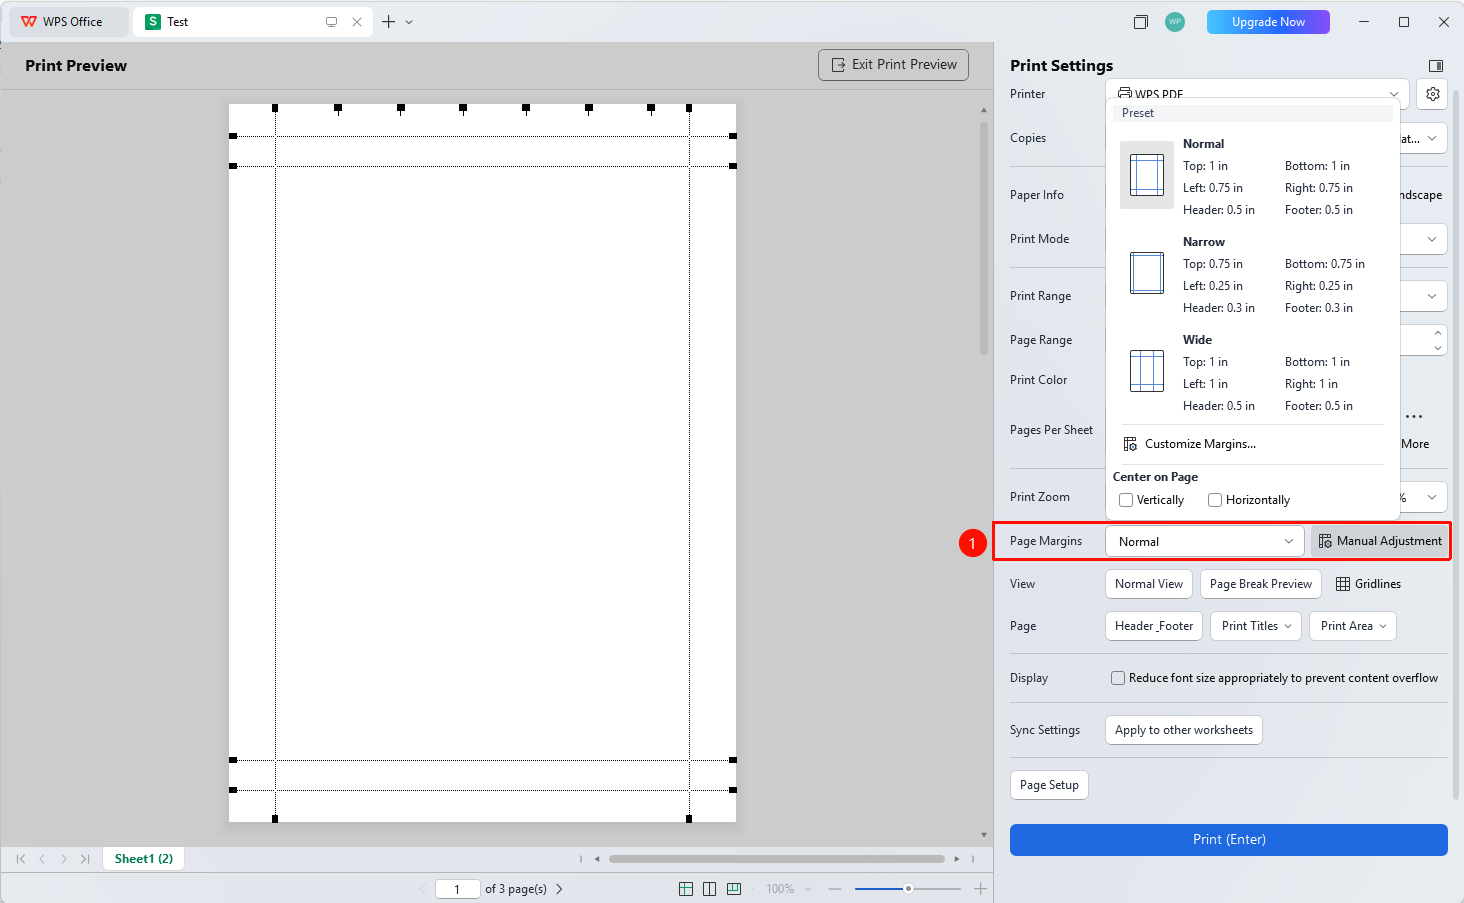This screenshot has width=1464, height=903.
Task: Click the zoom slider handle
Action: [908, 889]
